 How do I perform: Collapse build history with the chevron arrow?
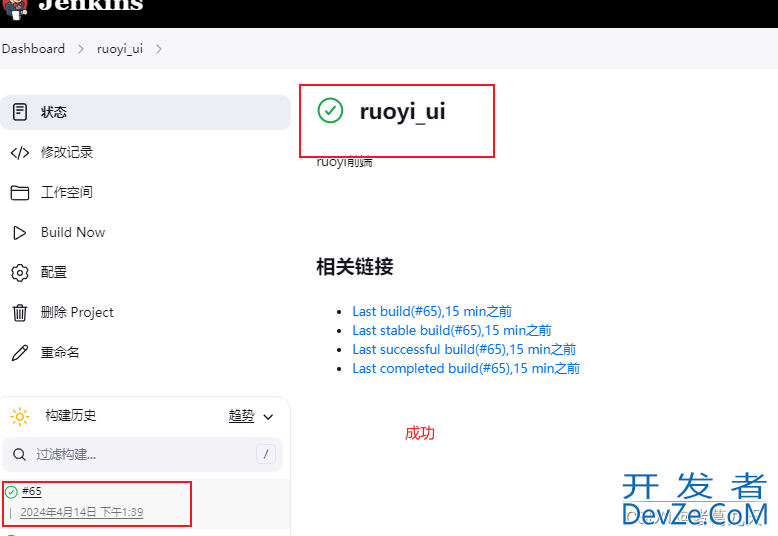tap(268, 417)
